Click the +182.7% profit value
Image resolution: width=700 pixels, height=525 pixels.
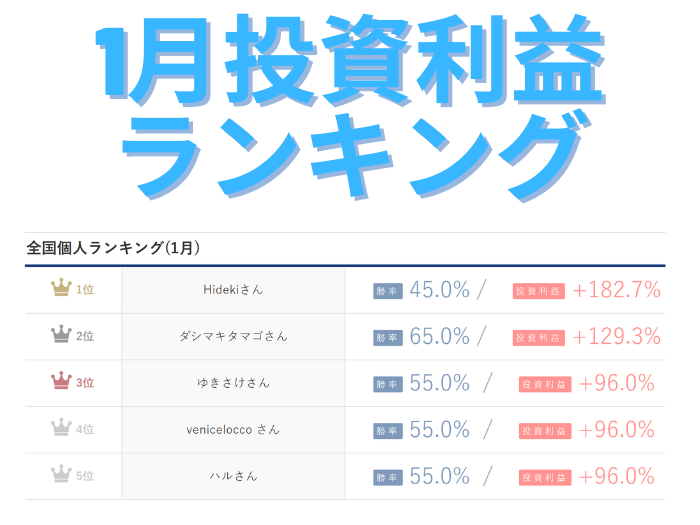click(616, 290)
